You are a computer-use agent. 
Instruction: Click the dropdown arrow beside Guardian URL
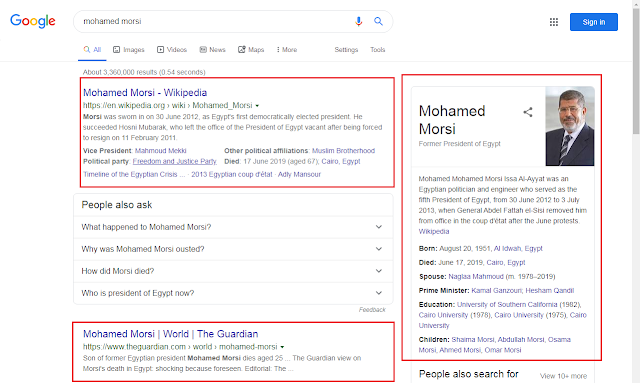[x=282, y=347]
